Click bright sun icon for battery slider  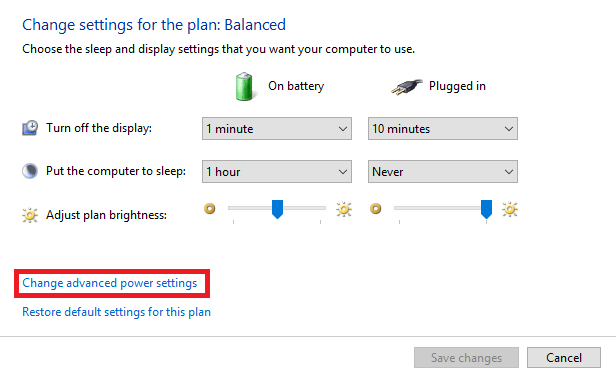(344, 209)
